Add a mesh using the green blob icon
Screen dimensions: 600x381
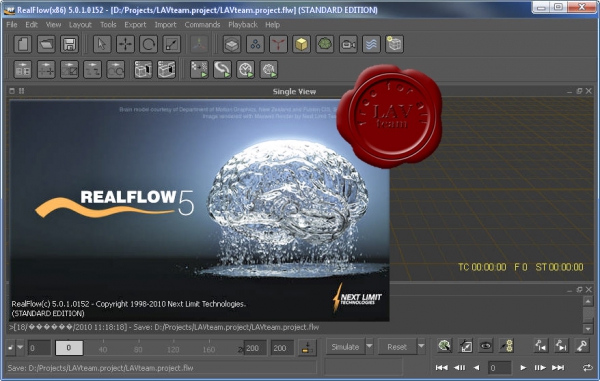pos(325,44)
